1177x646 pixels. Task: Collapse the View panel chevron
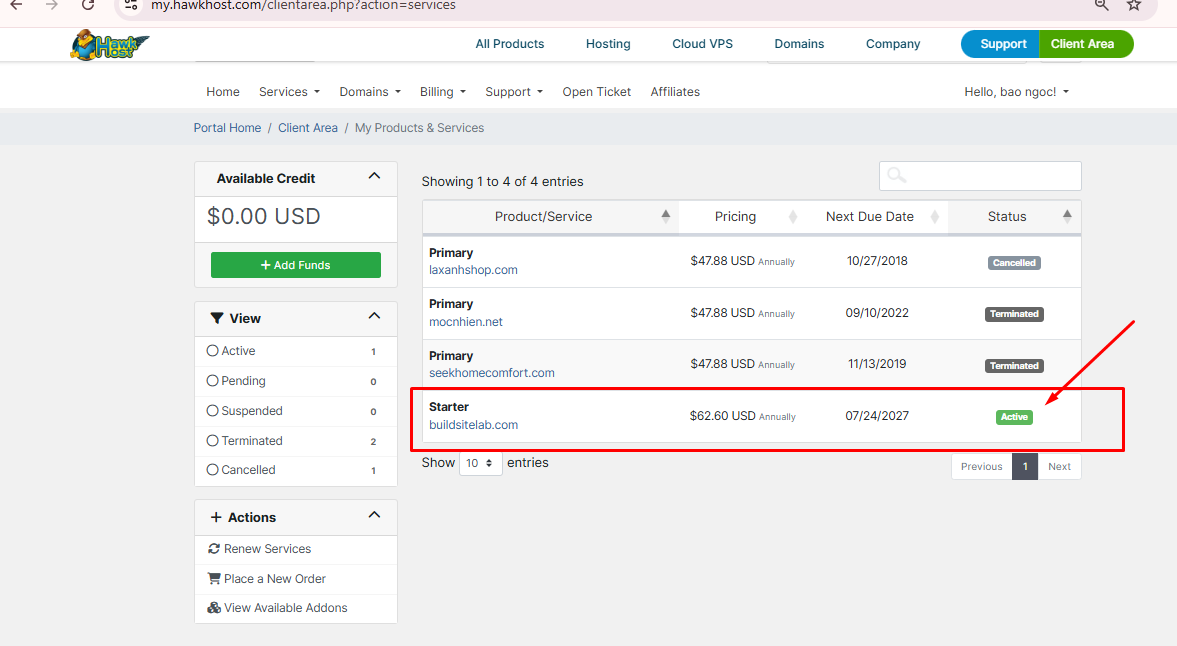(374, 316)
